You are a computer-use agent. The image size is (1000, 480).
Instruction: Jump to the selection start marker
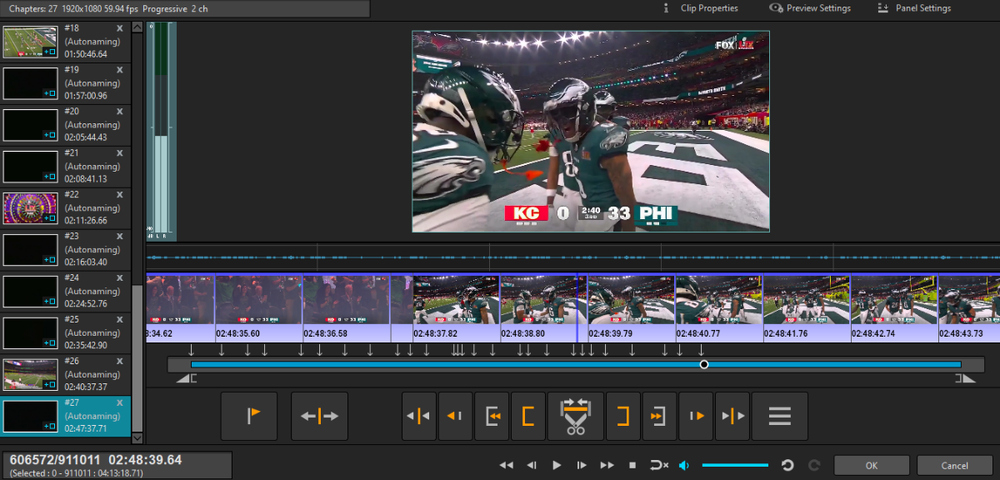click(x=493, y=416)
